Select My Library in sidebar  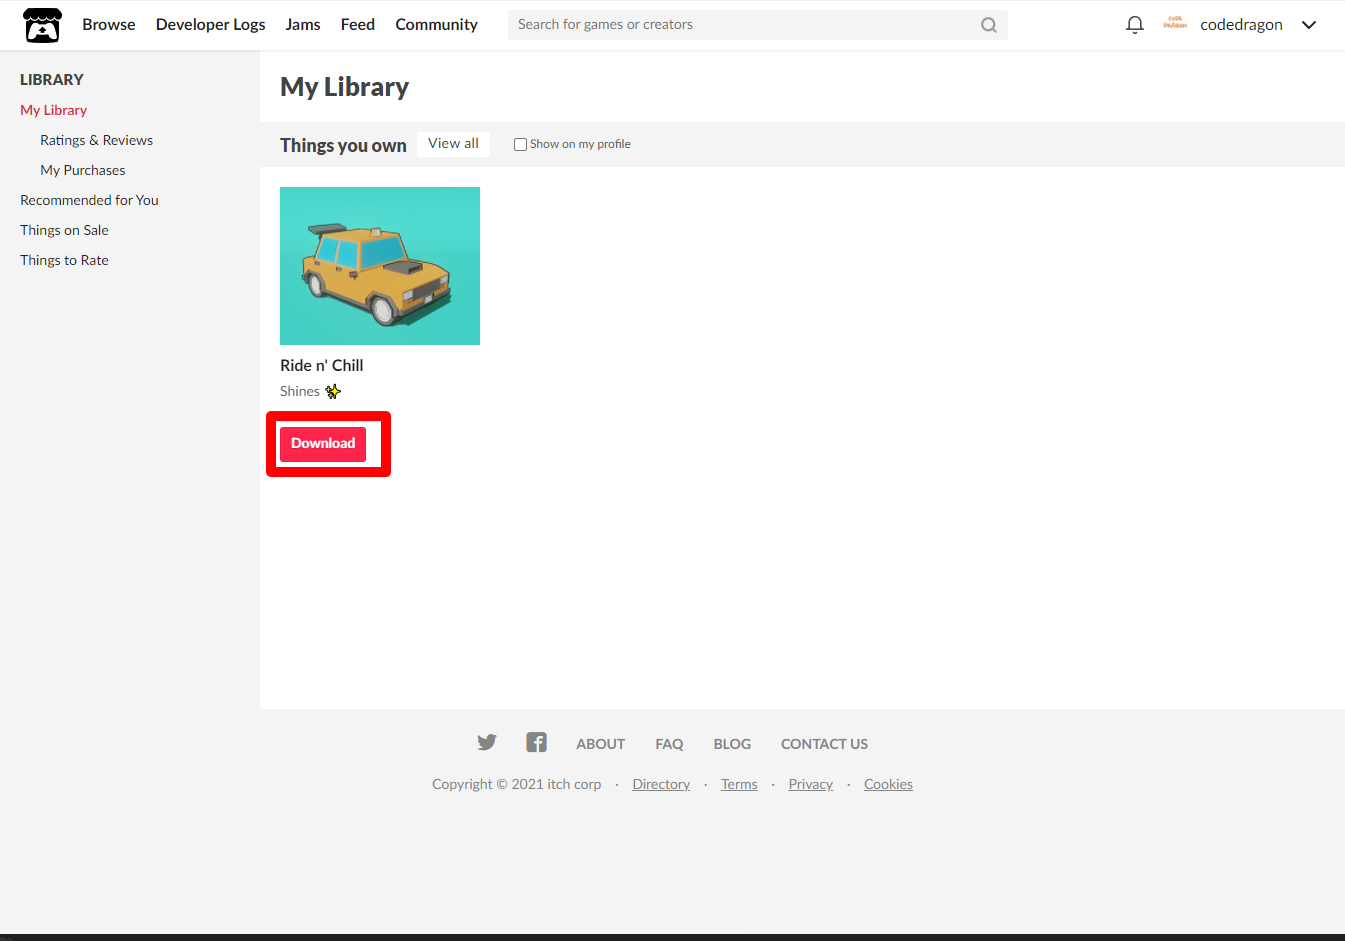click(54, 110)
